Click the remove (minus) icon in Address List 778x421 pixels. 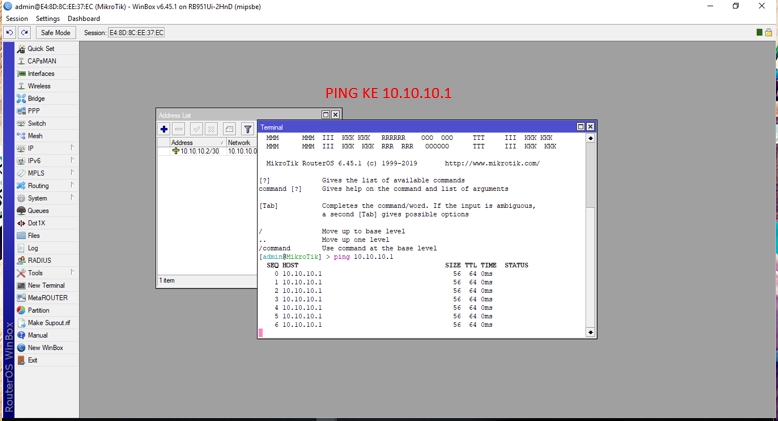coord(179,129)
